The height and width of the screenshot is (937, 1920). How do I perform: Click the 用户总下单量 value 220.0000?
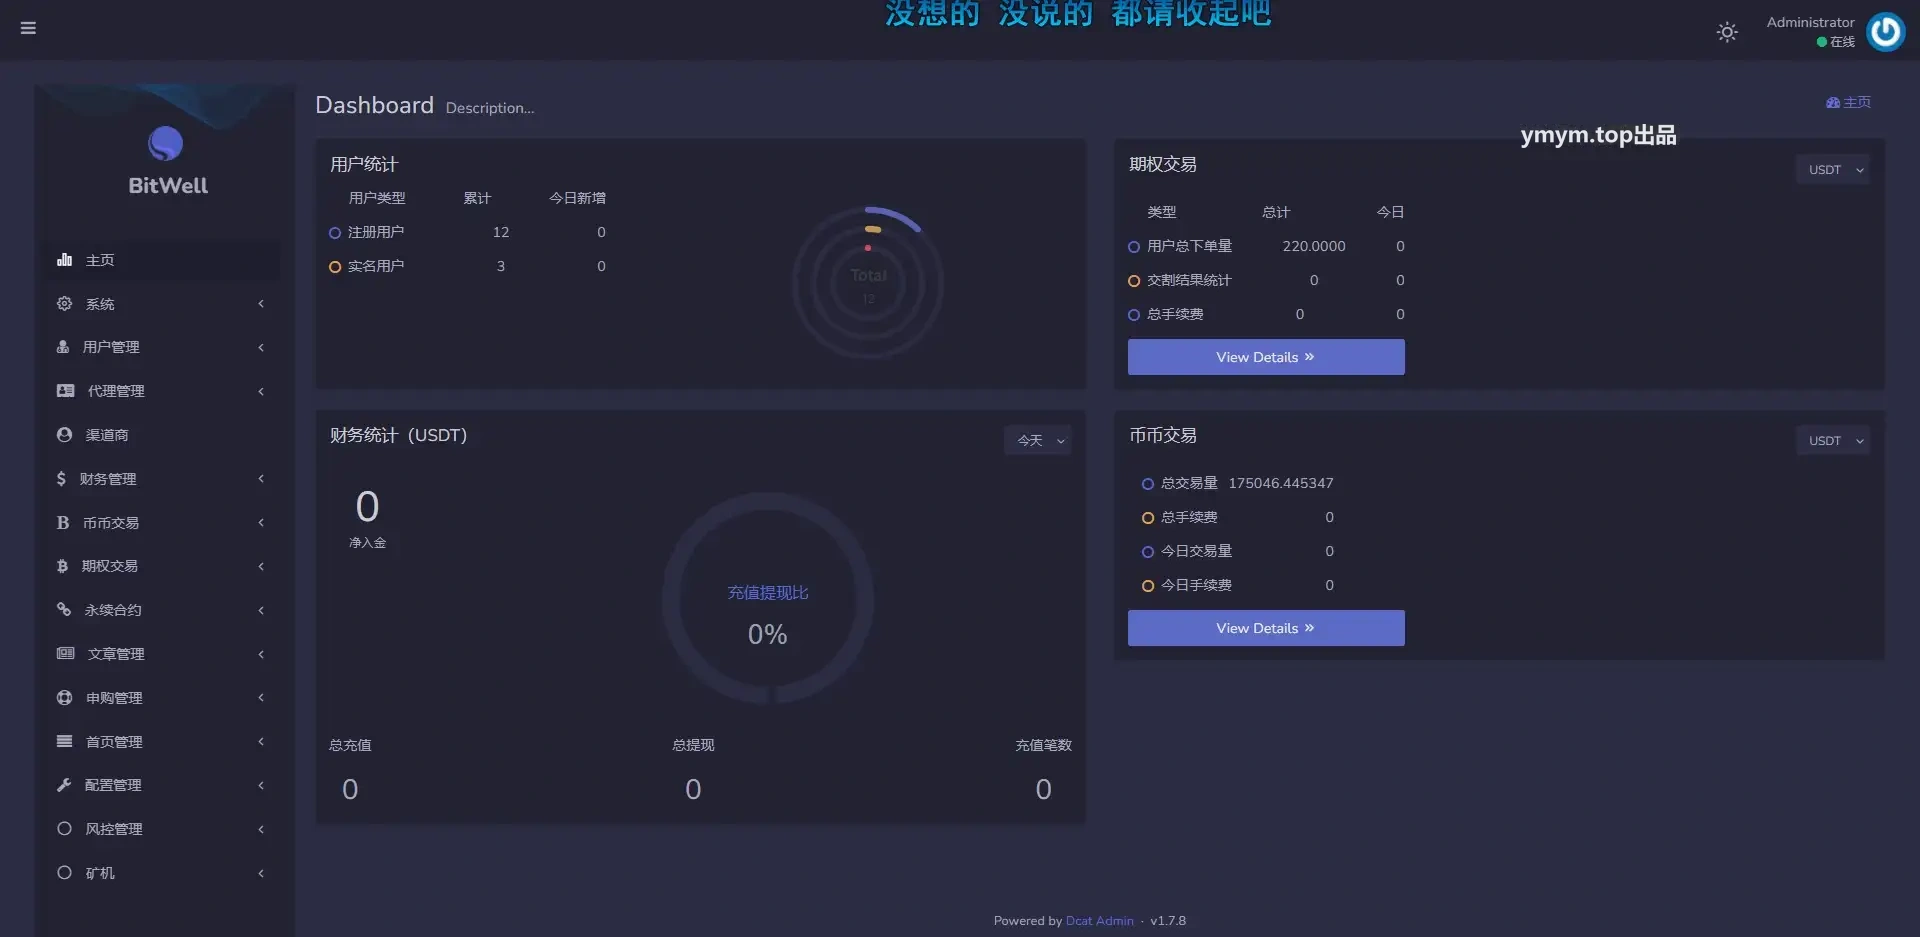point(1314,246)
